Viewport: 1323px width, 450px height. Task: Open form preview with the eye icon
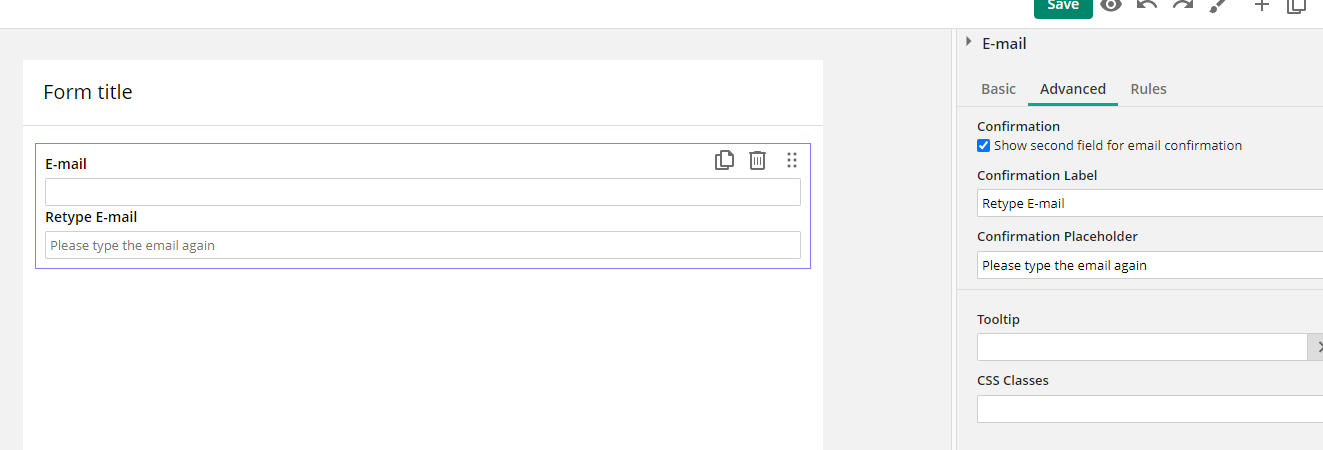[1111, 5]
